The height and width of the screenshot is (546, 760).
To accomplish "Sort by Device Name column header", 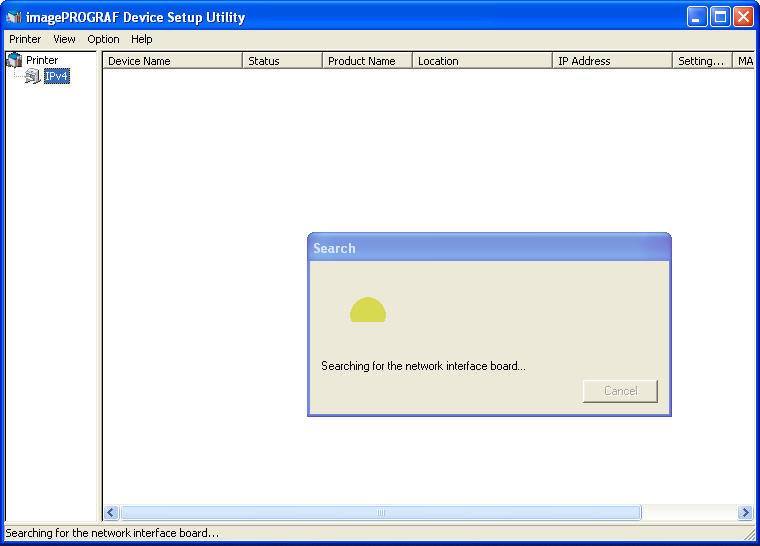I will pos(173,61).
